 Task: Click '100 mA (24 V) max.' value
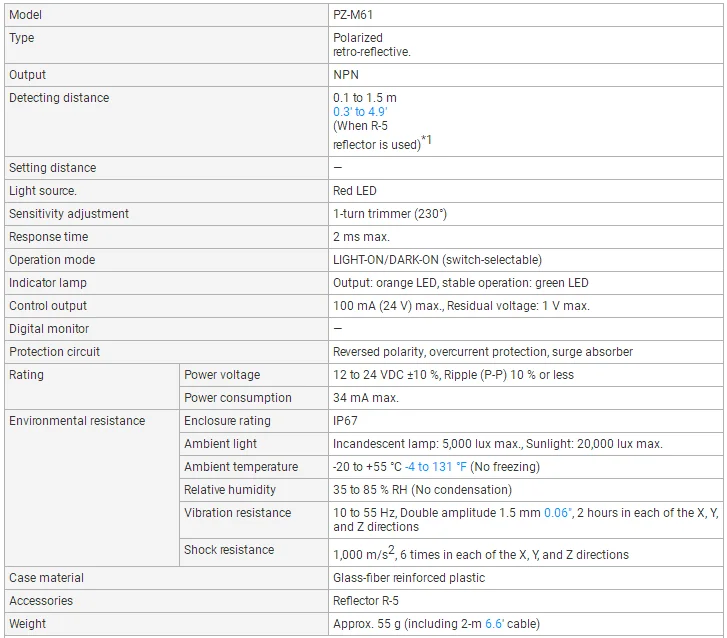389,306
